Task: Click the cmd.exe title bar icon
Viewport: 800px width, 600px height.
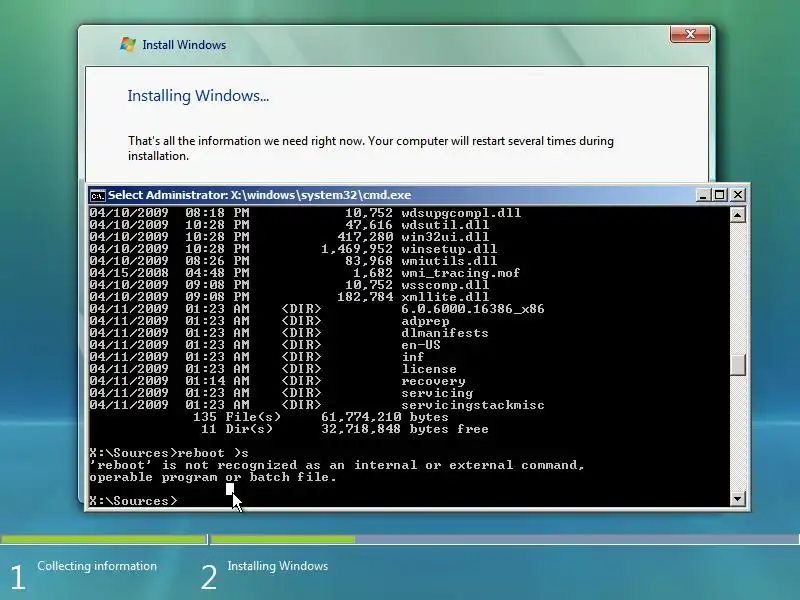Action: click(x=97, y=195)
